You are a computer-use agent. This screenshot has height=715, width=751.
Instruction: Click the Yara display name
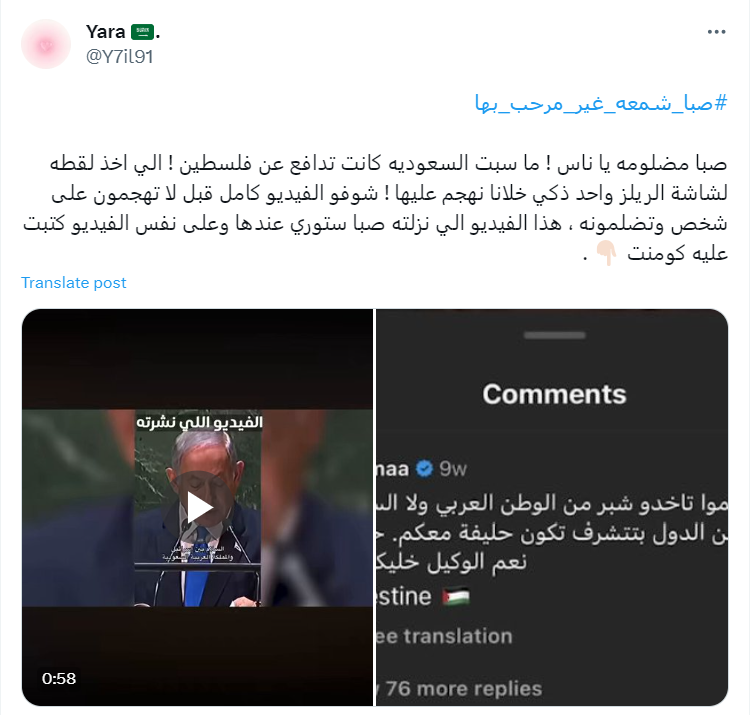pos(105,32)
